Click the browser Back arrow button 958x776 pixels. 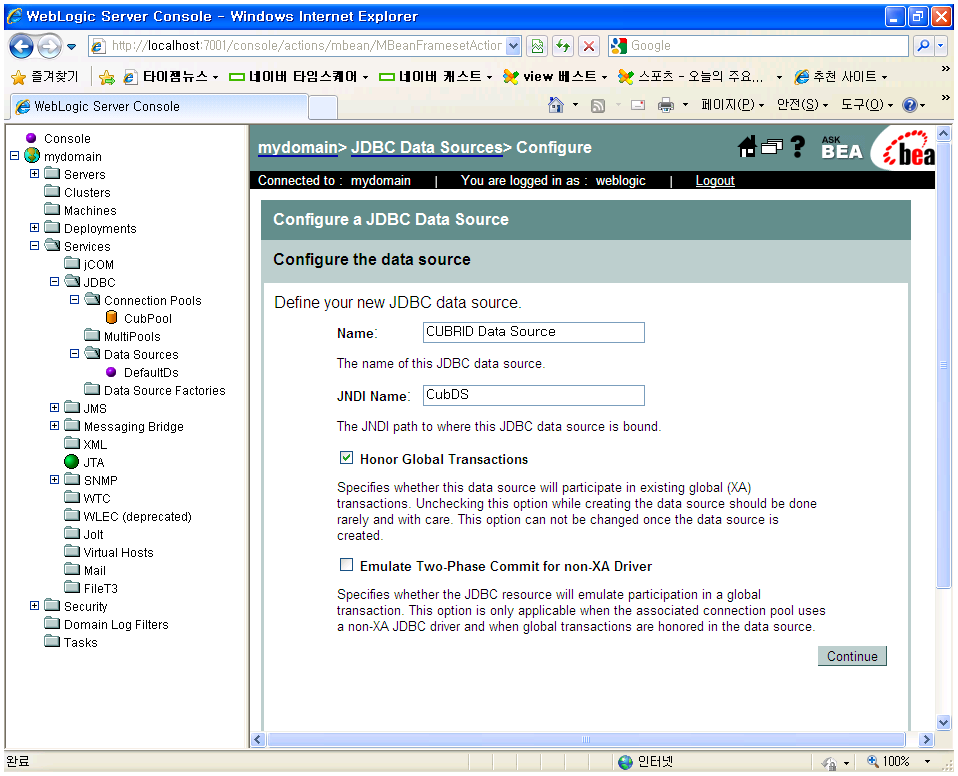click(x=22, y=46)
